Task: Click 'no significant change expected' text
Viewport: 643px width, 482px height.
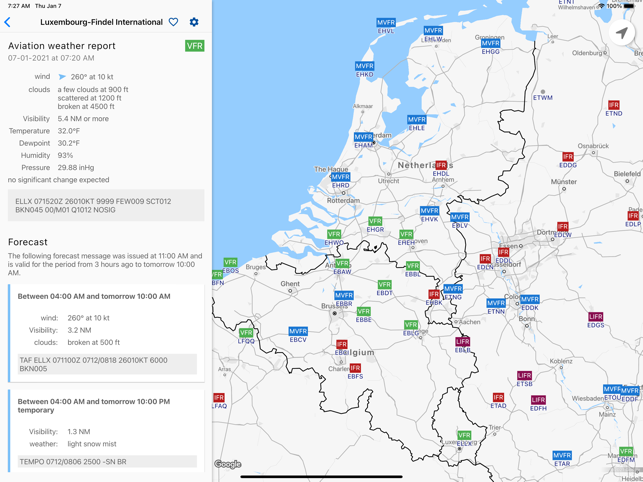Action: [x=58, y=180]
